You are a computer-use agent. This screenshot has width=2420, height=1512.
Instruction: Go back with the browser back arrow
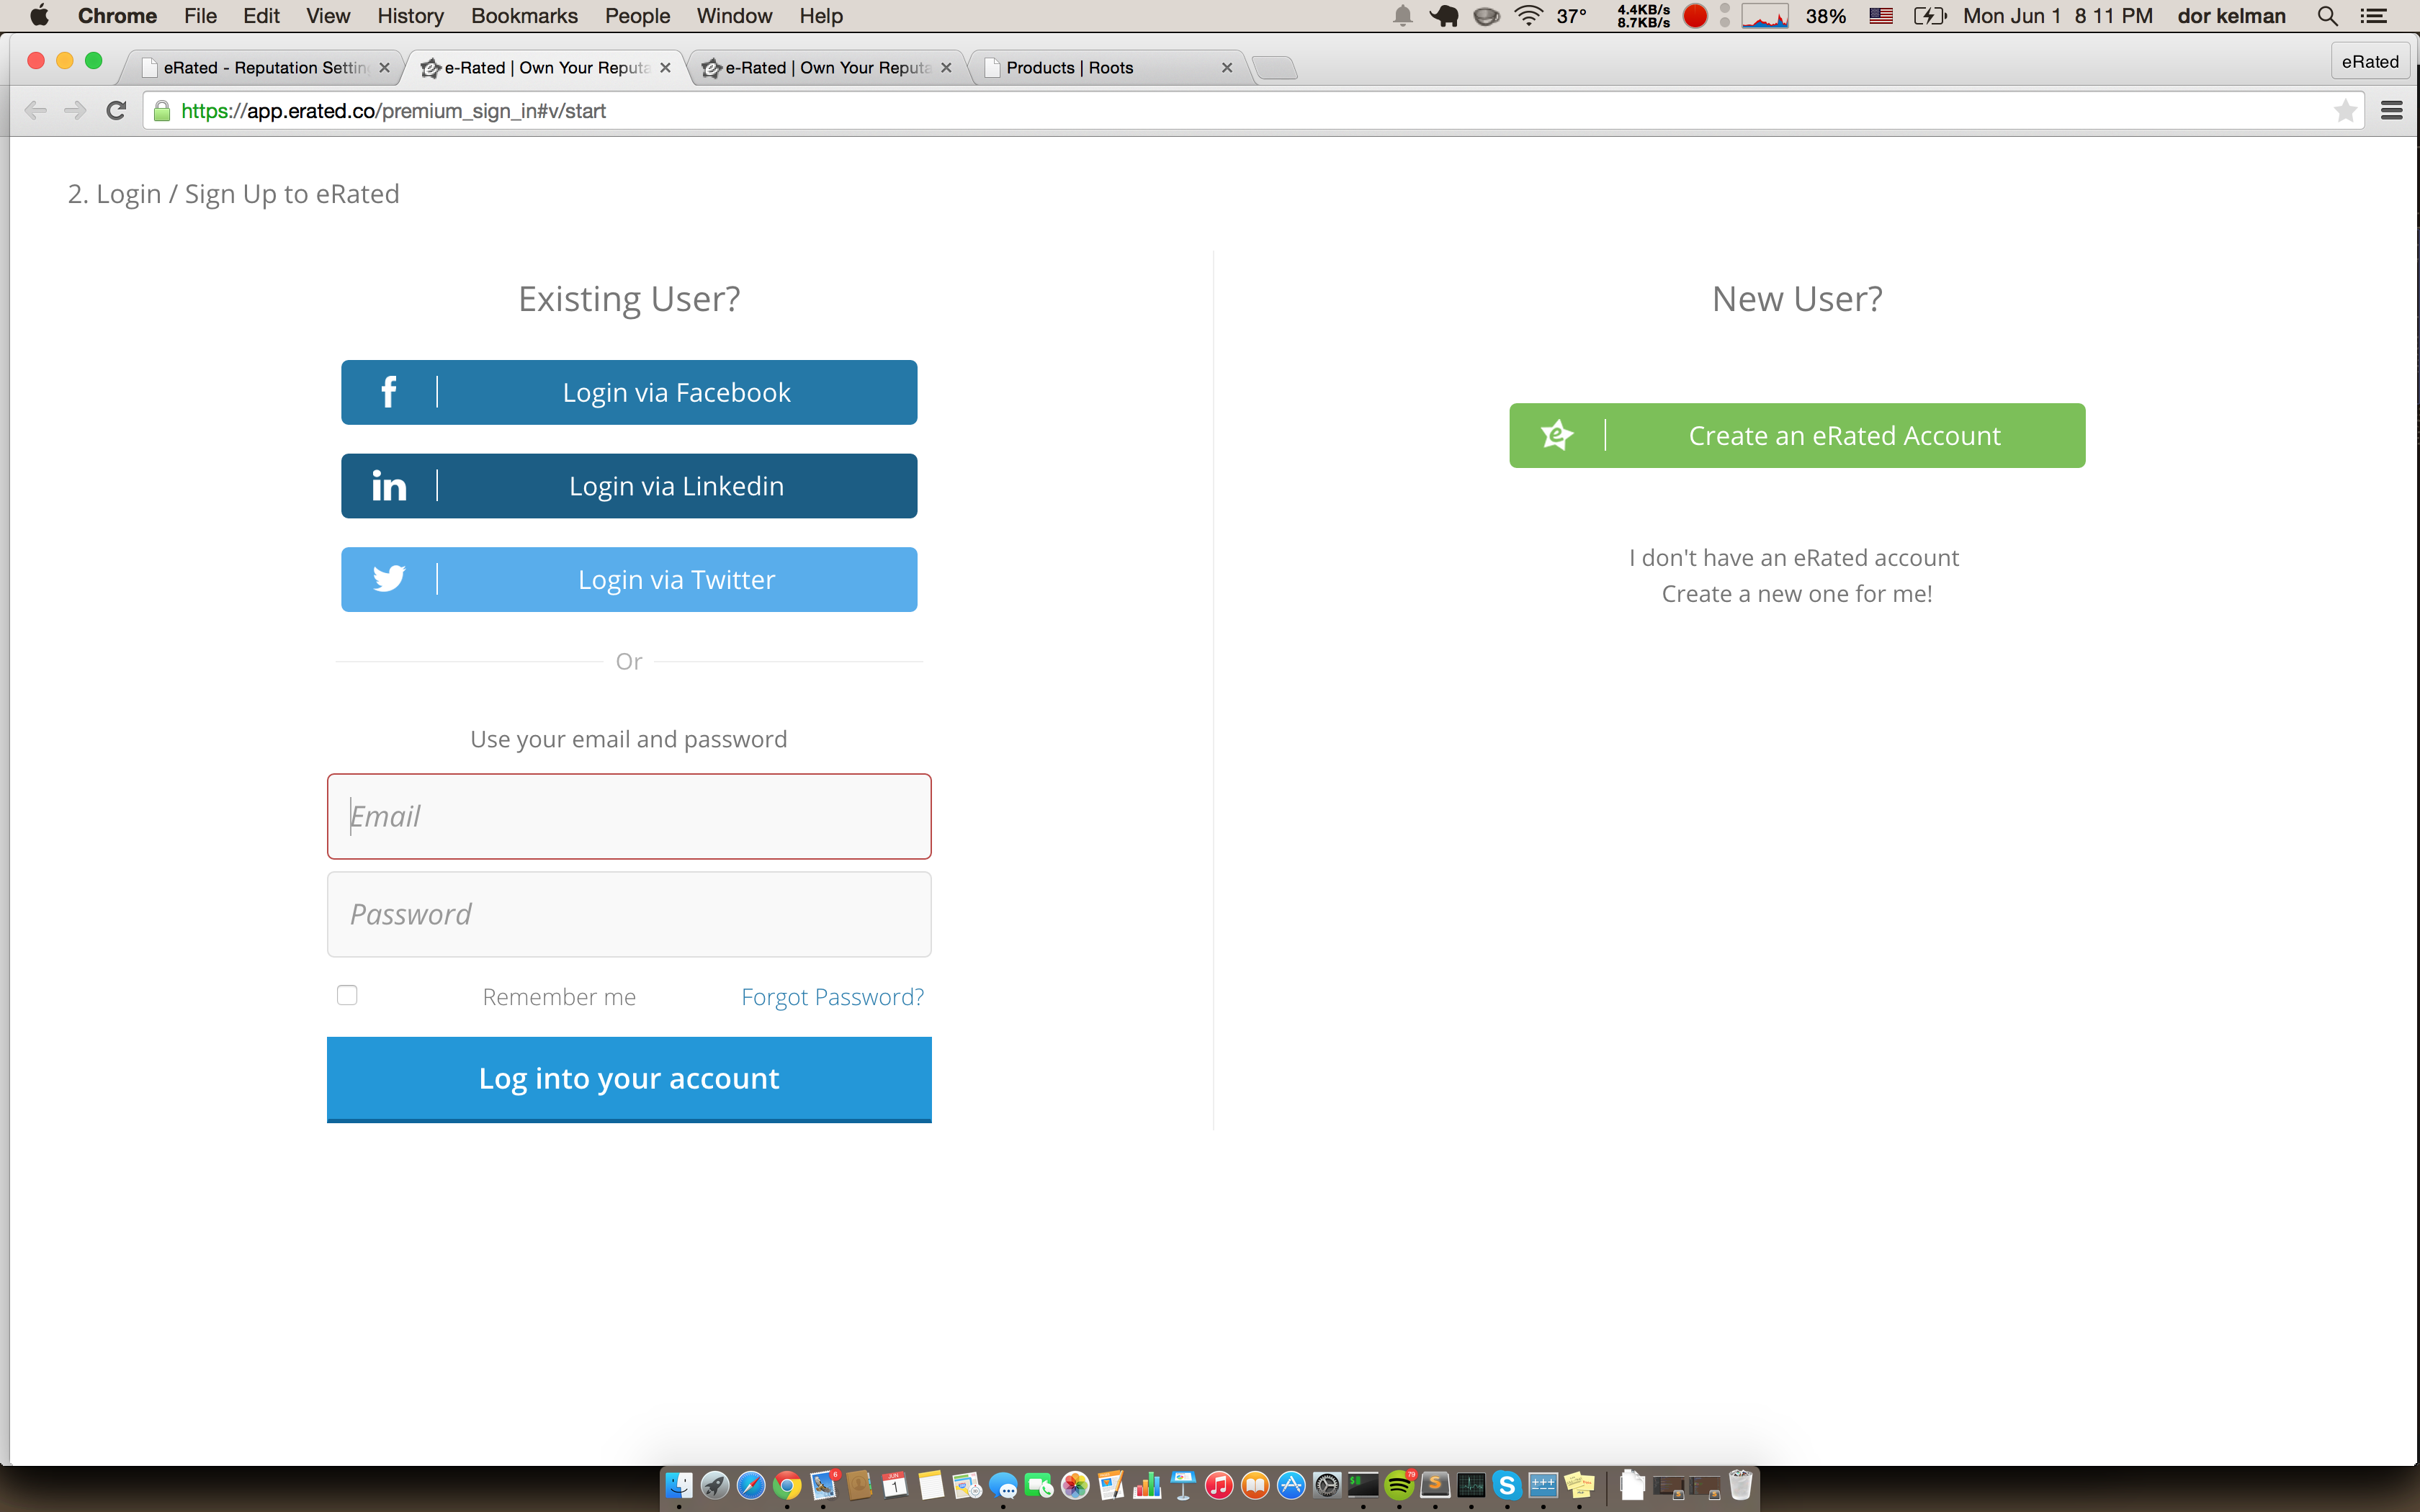click(x=35, y=111)
